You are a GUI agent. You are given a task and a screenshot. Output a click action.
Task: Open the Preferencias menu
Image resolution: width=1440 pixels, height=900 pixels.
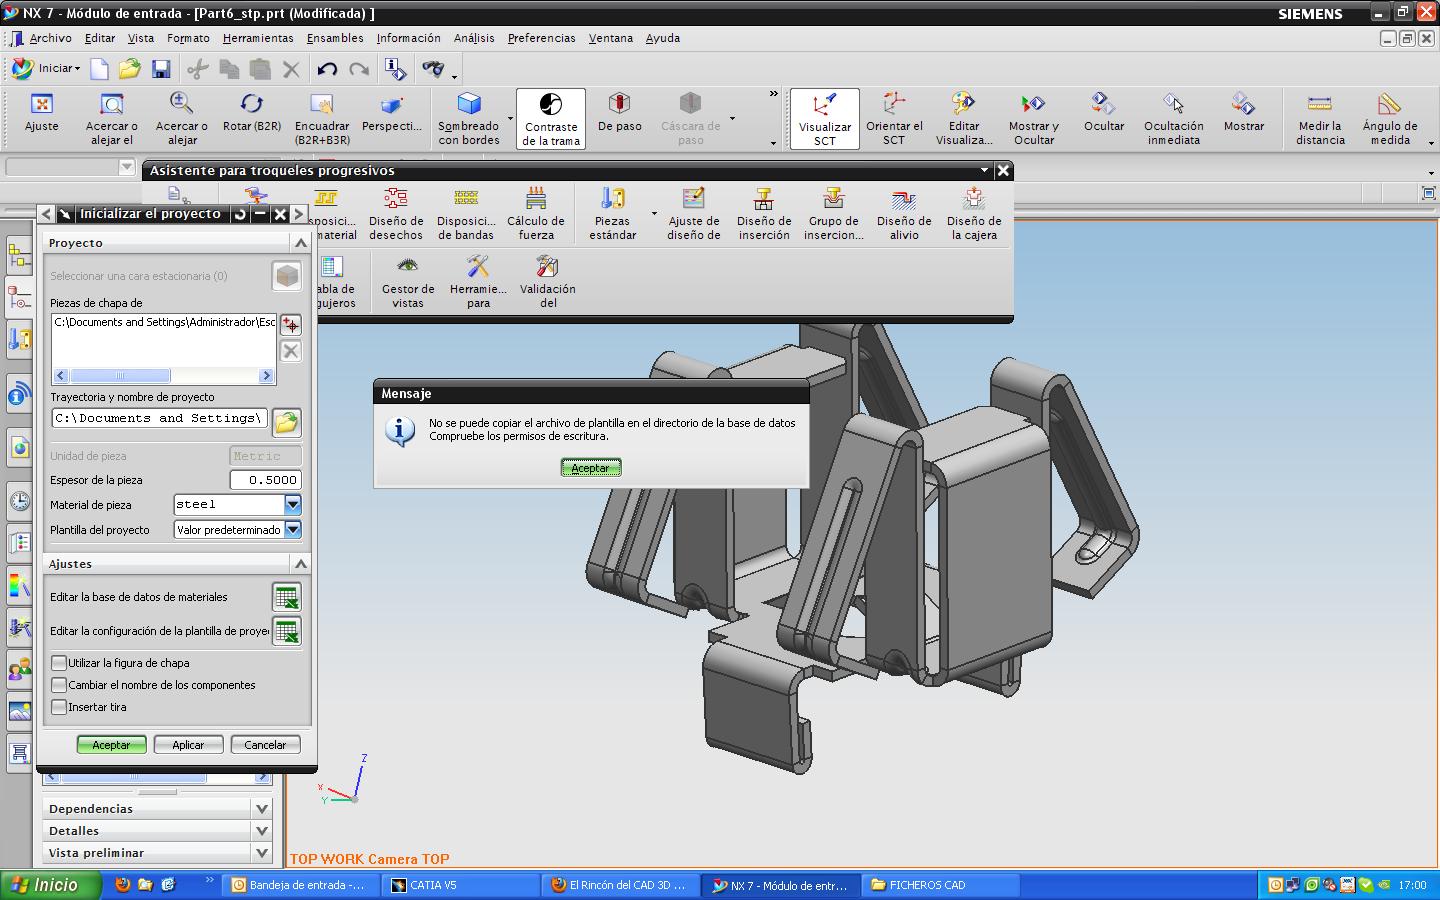[x=541, y=38]
